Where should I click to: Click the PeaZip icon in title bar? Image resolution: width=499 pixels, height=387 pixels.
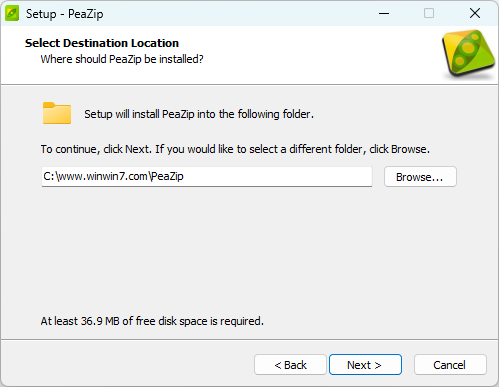(x=12, y=14)
